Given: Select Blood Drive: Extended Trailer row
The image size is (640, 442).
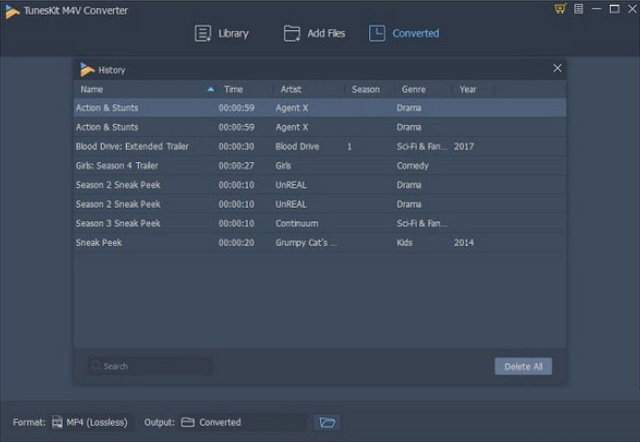Looking at the screenshot, I should (320, 146).
